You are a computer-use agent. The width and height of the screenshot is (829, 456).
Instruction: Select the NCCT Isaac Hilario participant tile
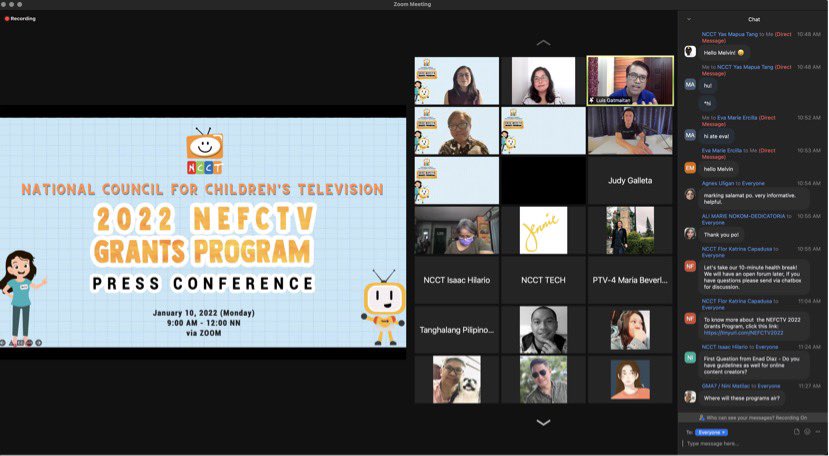coord(456,280)
